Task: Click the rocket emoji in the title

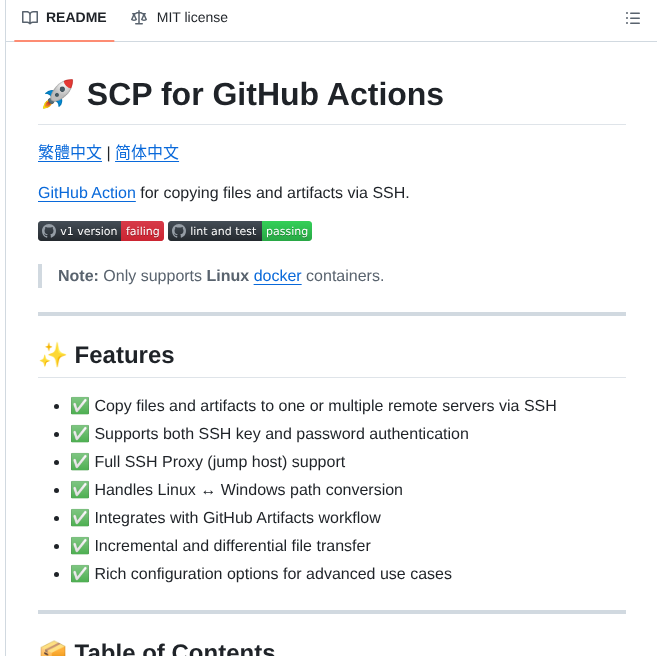Action: coord(58,94)
